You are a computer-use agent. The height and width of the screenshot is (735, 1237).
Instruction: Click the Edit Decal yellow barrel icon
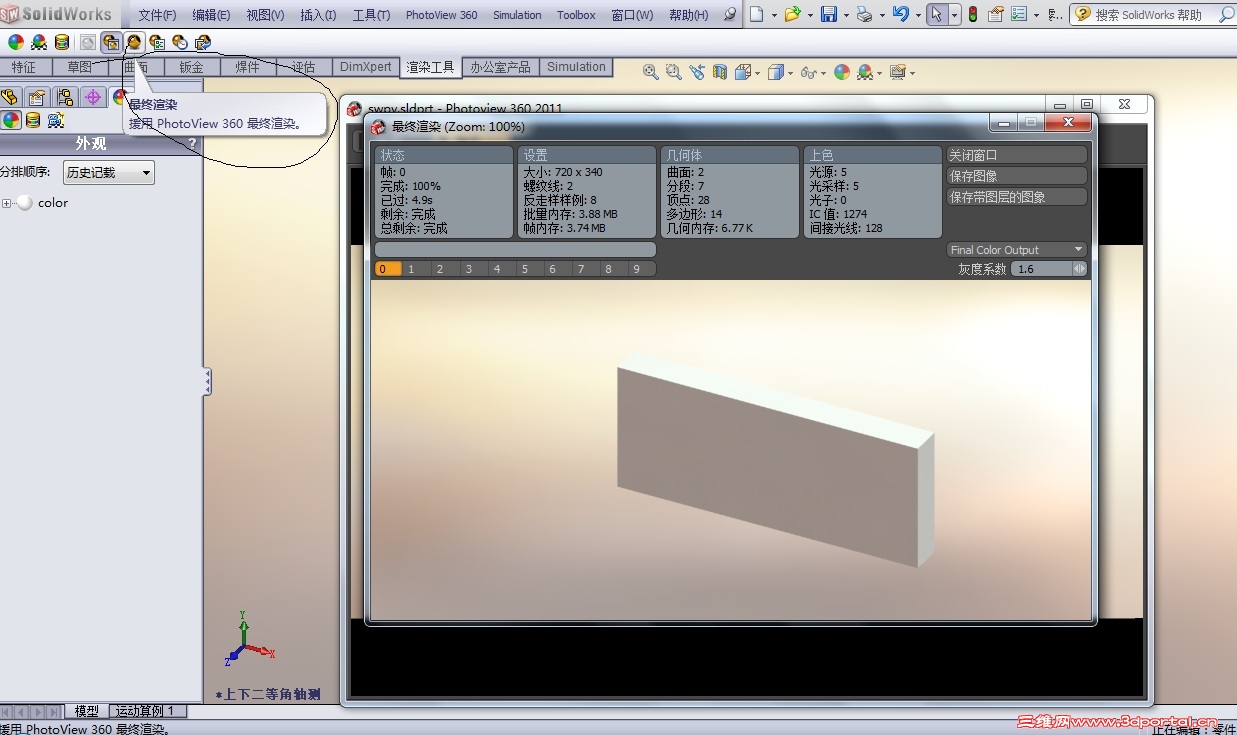(x=62, y=42)
